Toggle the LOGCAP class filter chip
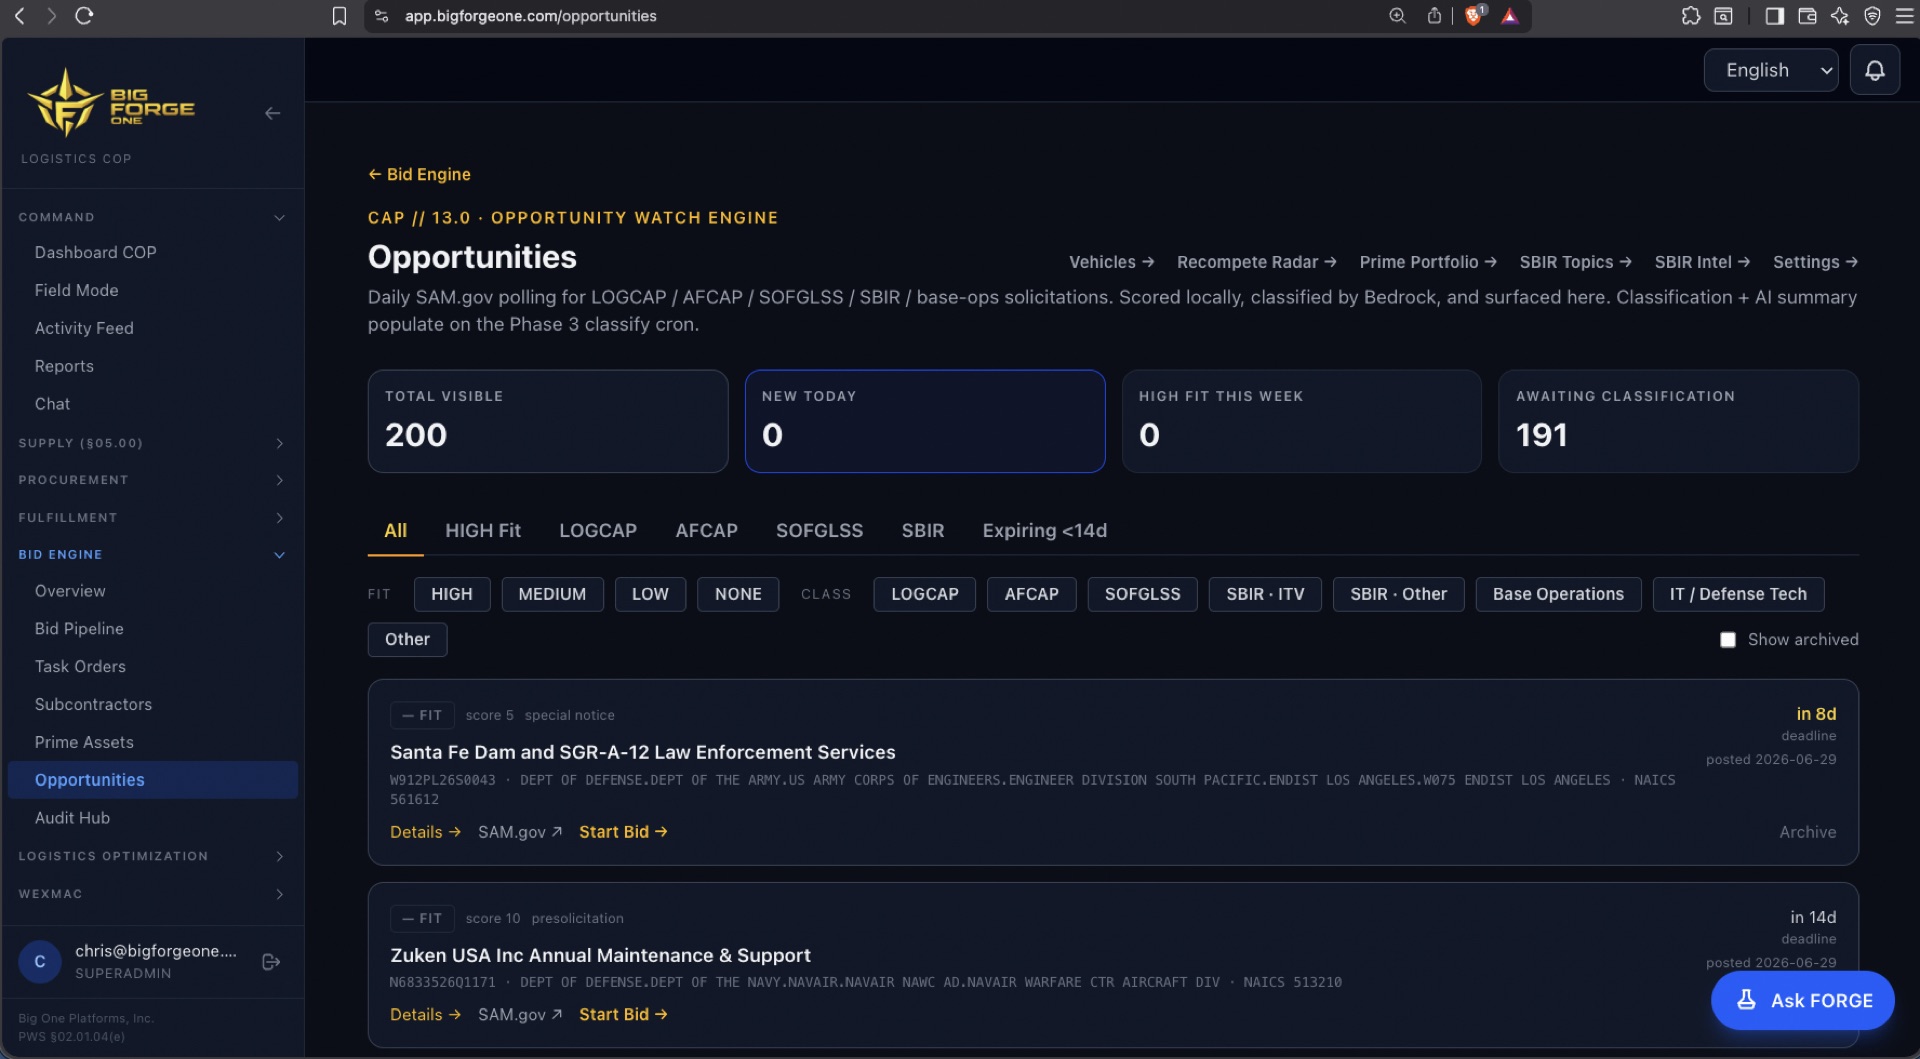This screenshot has width=1920, height=1059. coord(925,594)
